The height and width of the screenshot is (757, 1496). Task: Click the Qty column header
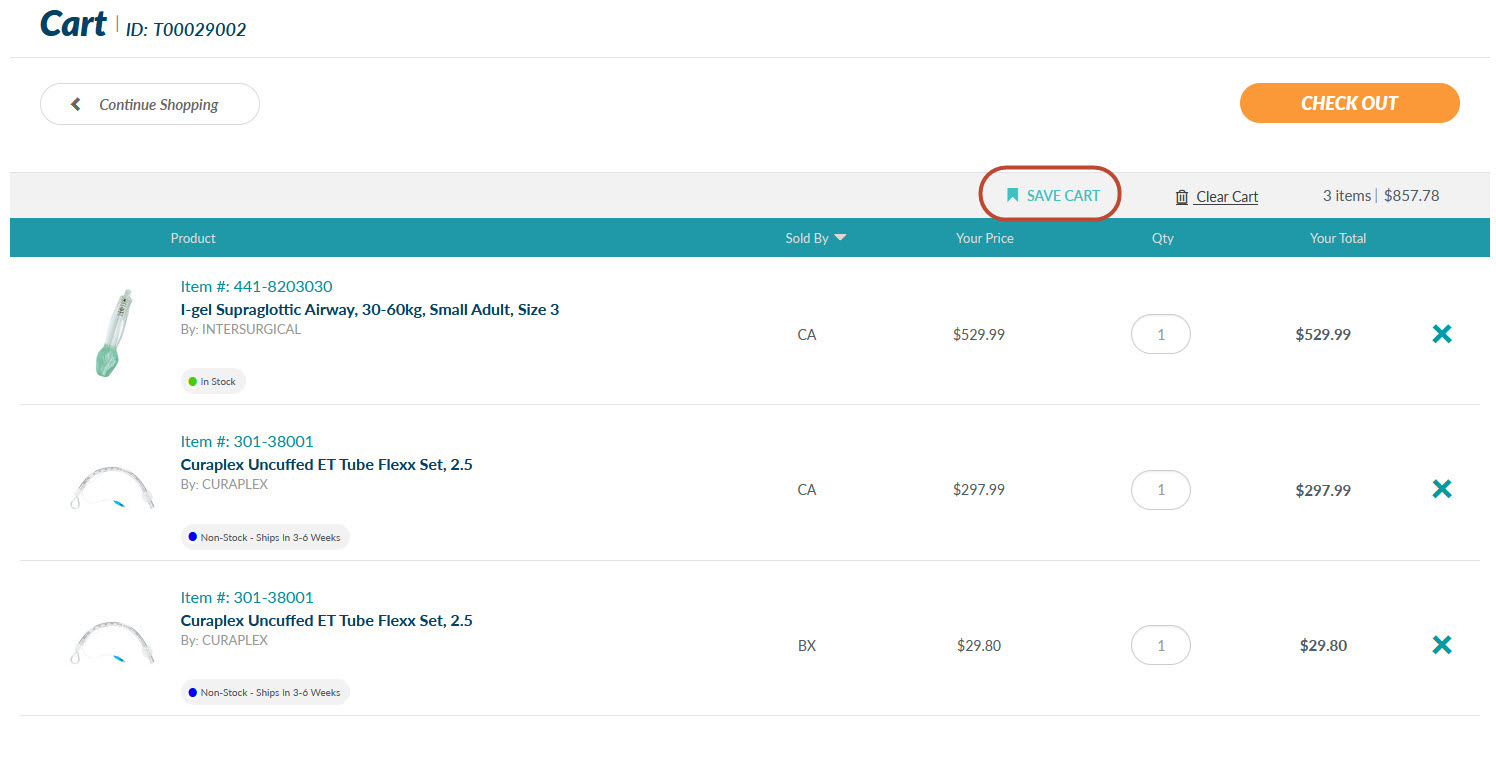[x=1162, y=238]
